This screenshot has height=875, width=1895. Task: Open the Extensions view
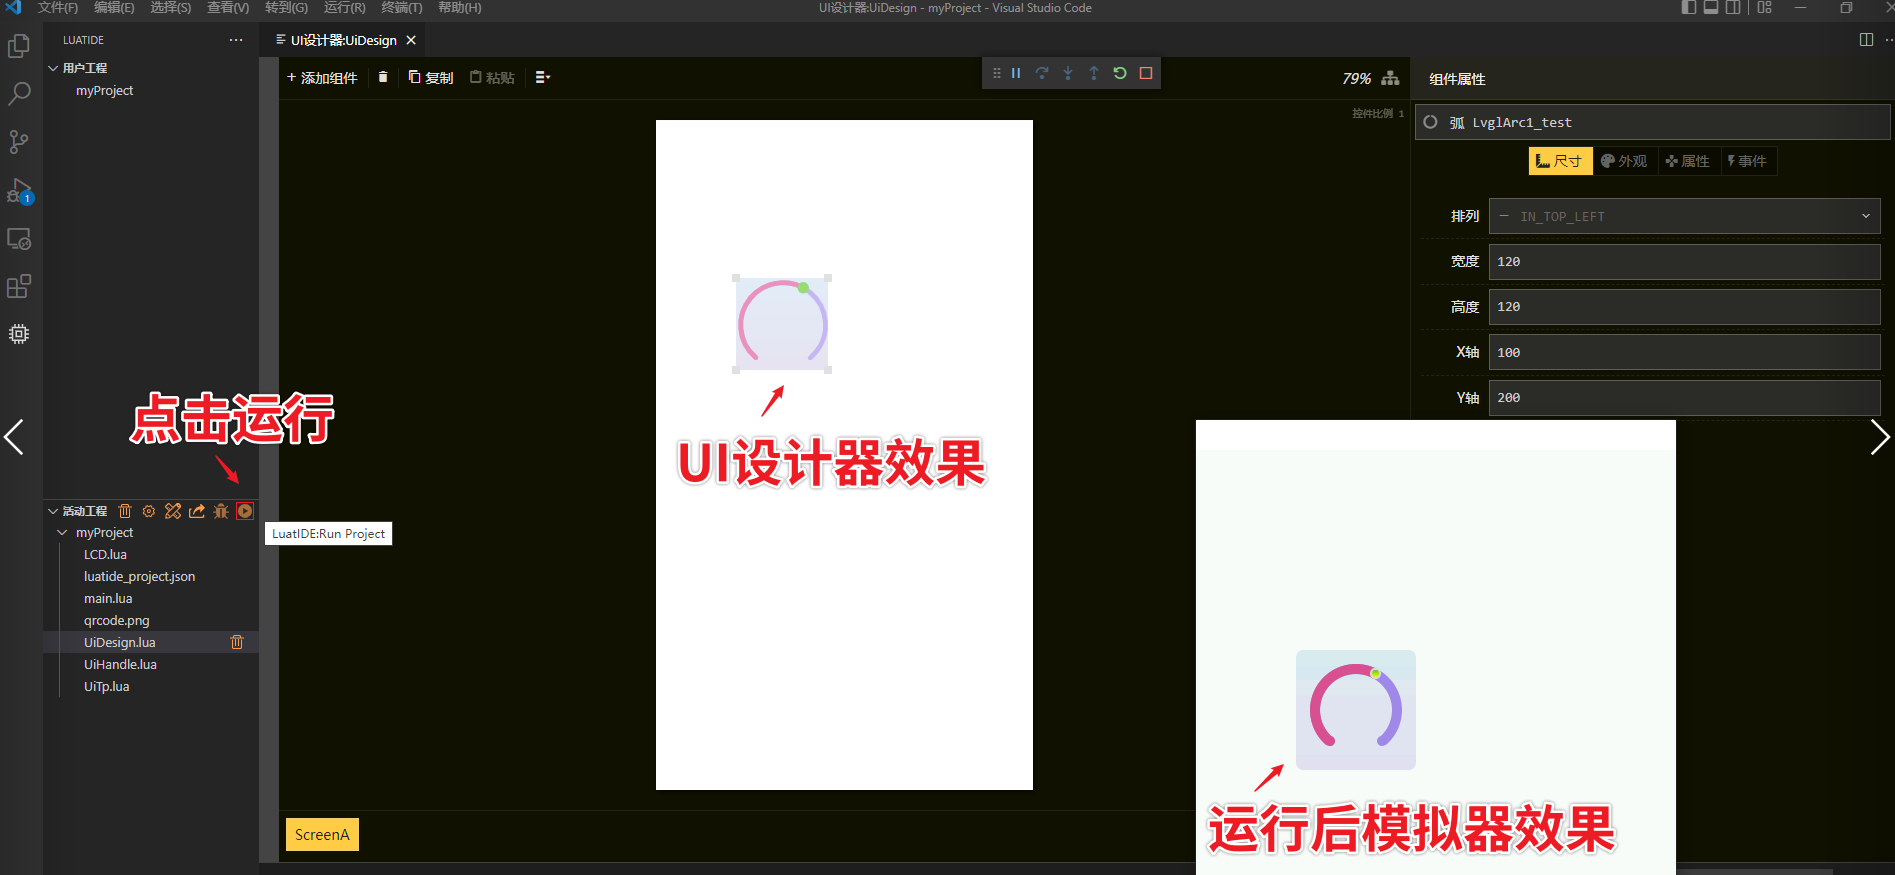click(x=19, y=287)
